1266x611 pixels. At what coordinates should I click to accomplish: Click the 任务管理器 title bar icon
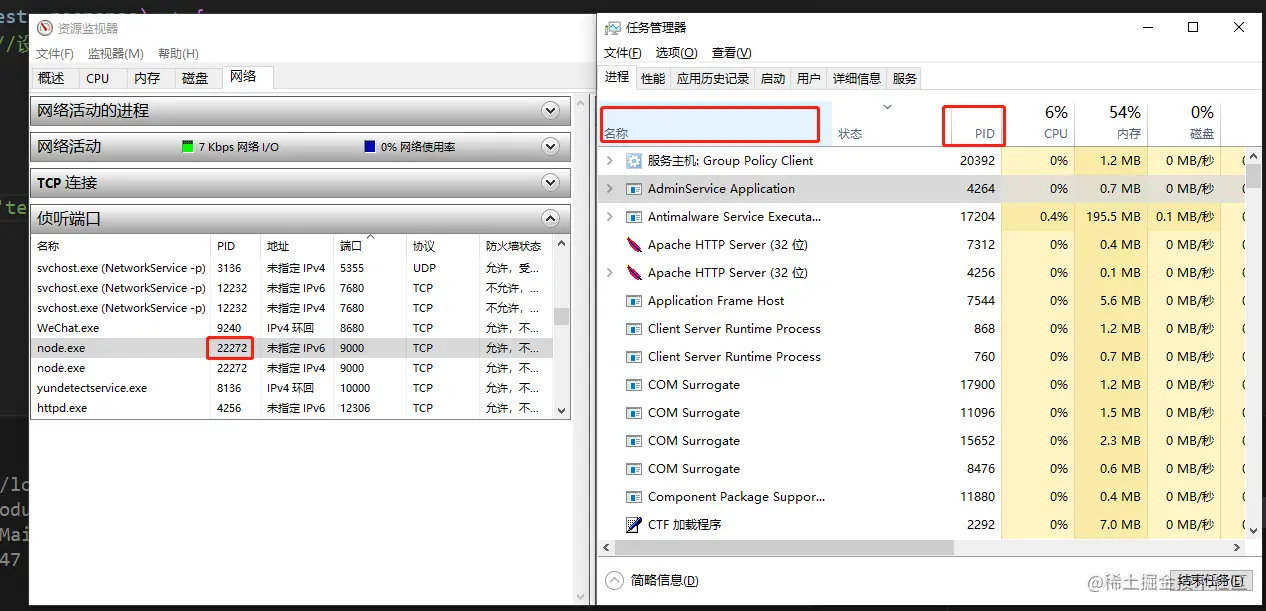[612, 28]
